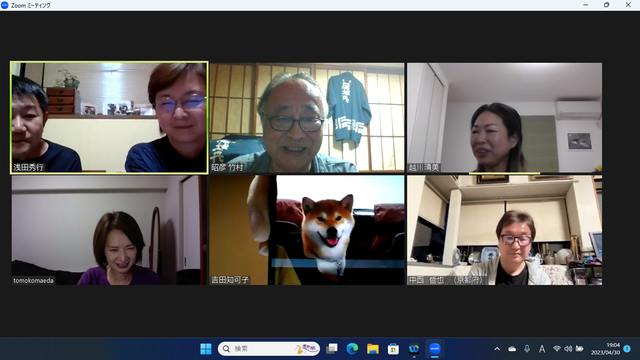Launch Microsoft Edge from the taskbar
640x360 pixels.
pyautogui.click(x=352, y=349)
